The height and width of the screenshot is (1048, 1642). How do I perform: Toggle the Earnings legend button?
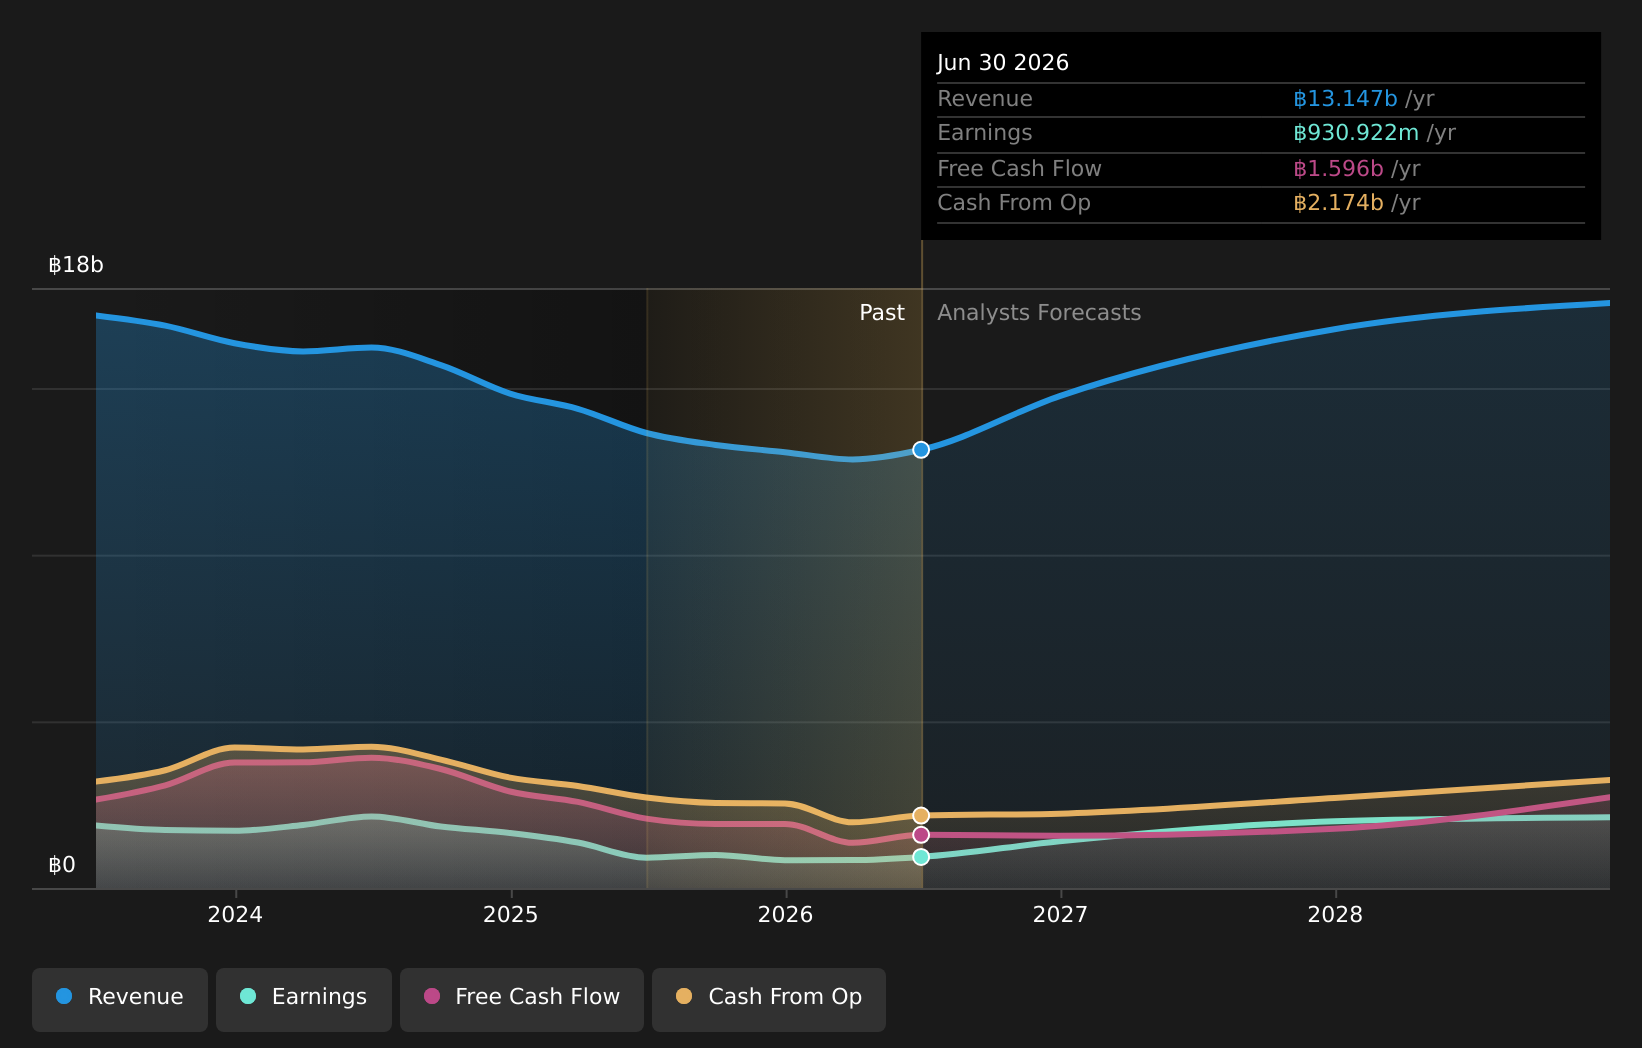[304, 999]
